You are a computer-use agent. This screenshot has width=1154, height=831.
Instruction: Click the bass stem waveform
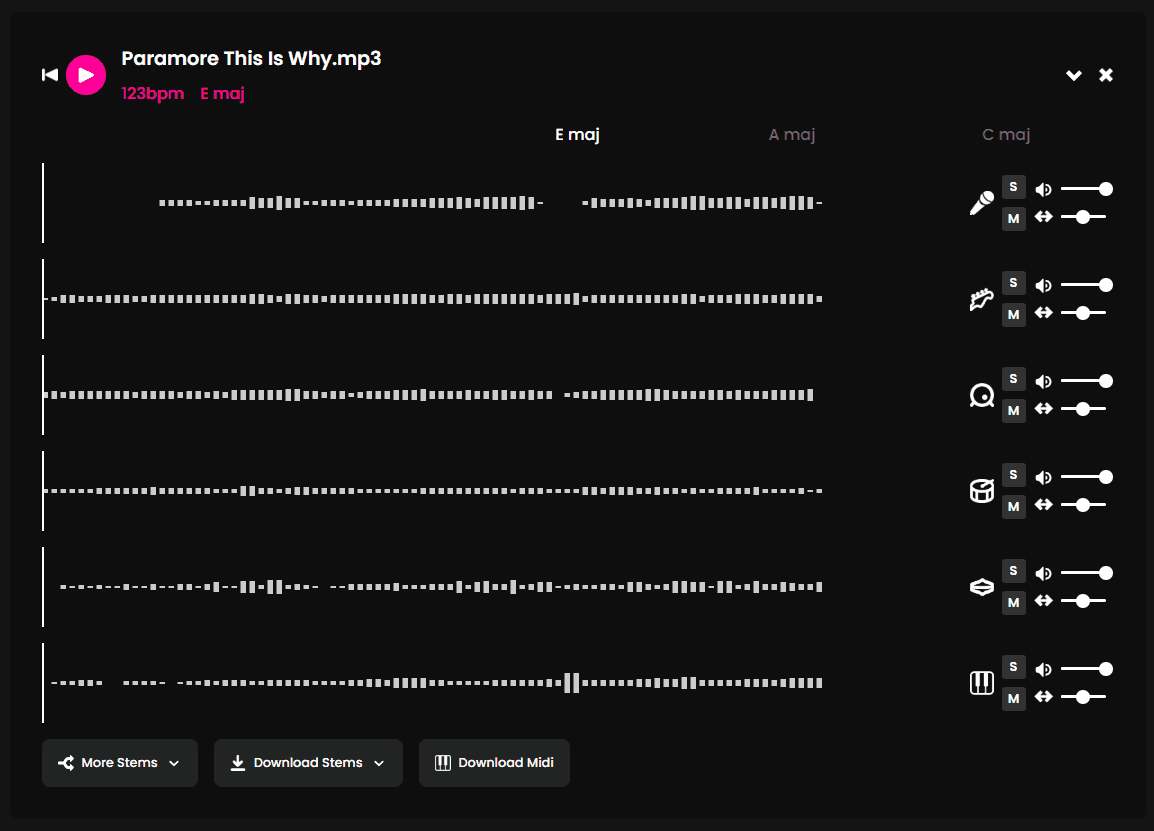[x=430, y=395]
